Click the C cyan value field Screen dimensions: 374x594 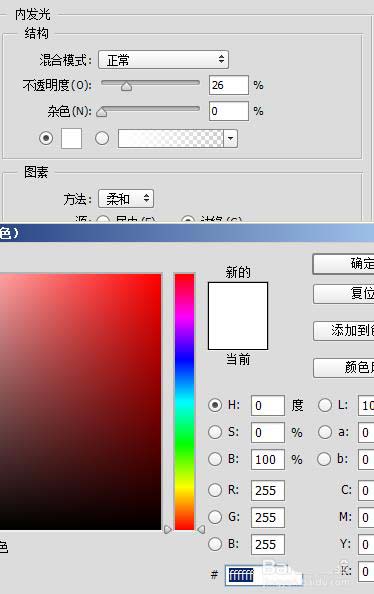click(x=366, y=491)
